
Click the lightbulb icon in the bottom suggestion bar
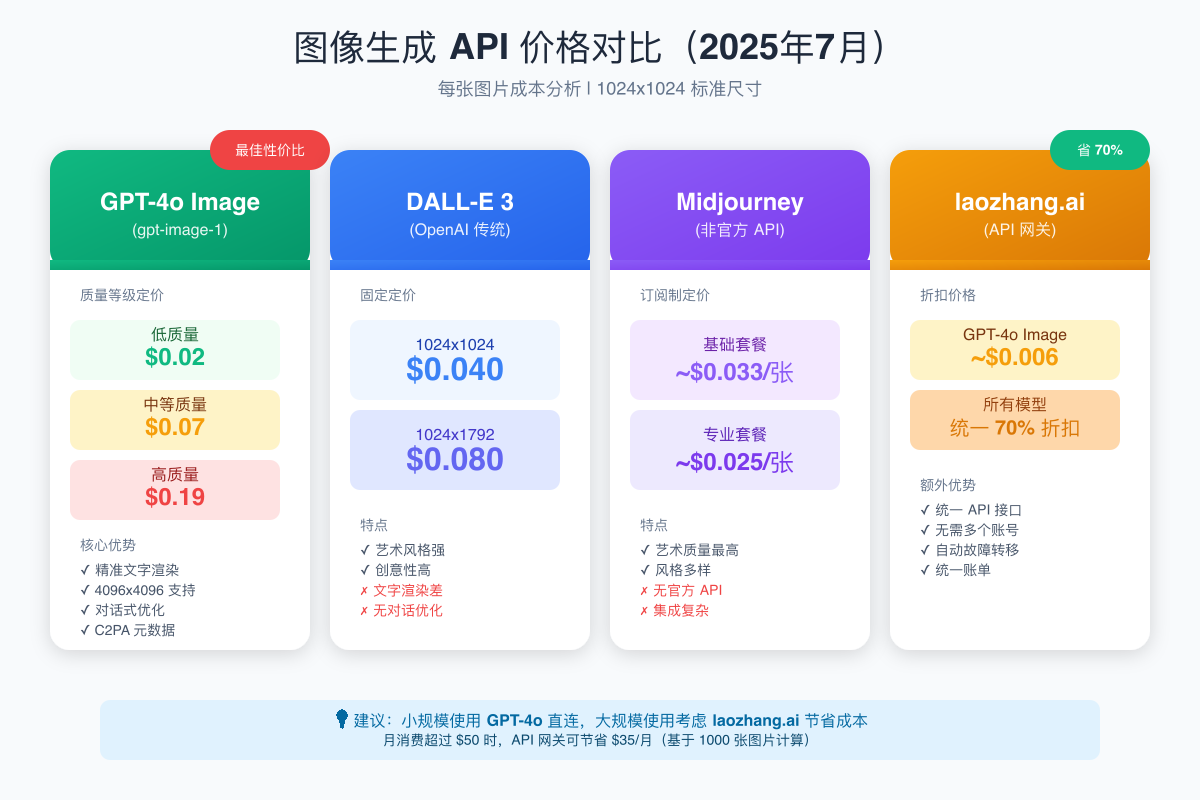(x=340, y=718)
